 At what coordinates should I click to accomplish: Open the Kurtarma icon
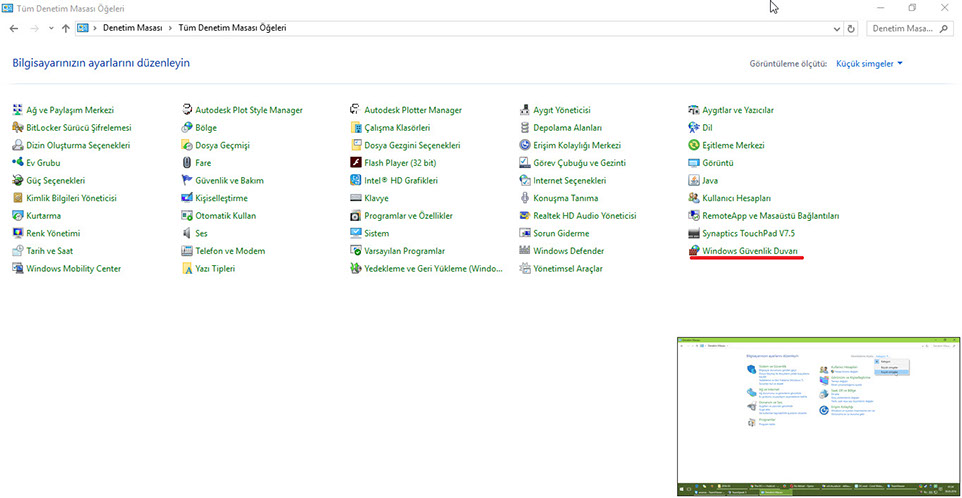coord(17,216)
